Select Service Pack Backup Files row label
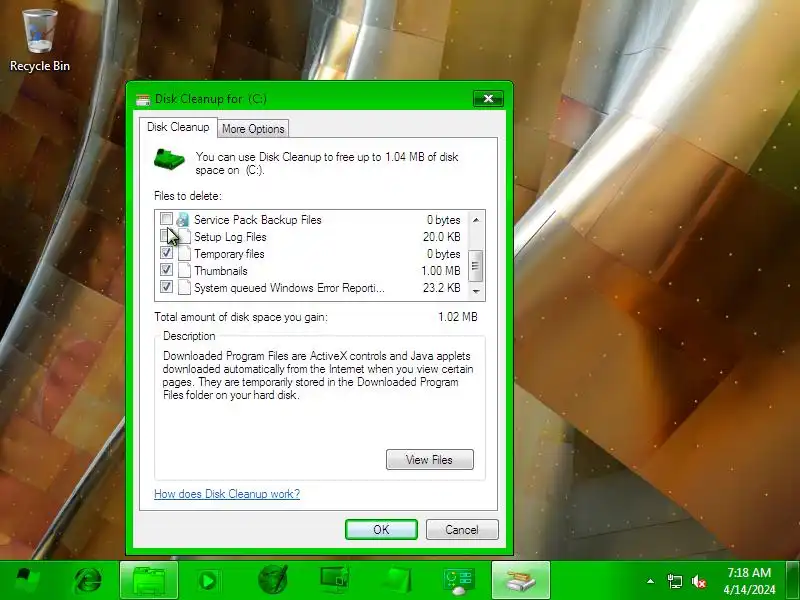 pos(258,220)
